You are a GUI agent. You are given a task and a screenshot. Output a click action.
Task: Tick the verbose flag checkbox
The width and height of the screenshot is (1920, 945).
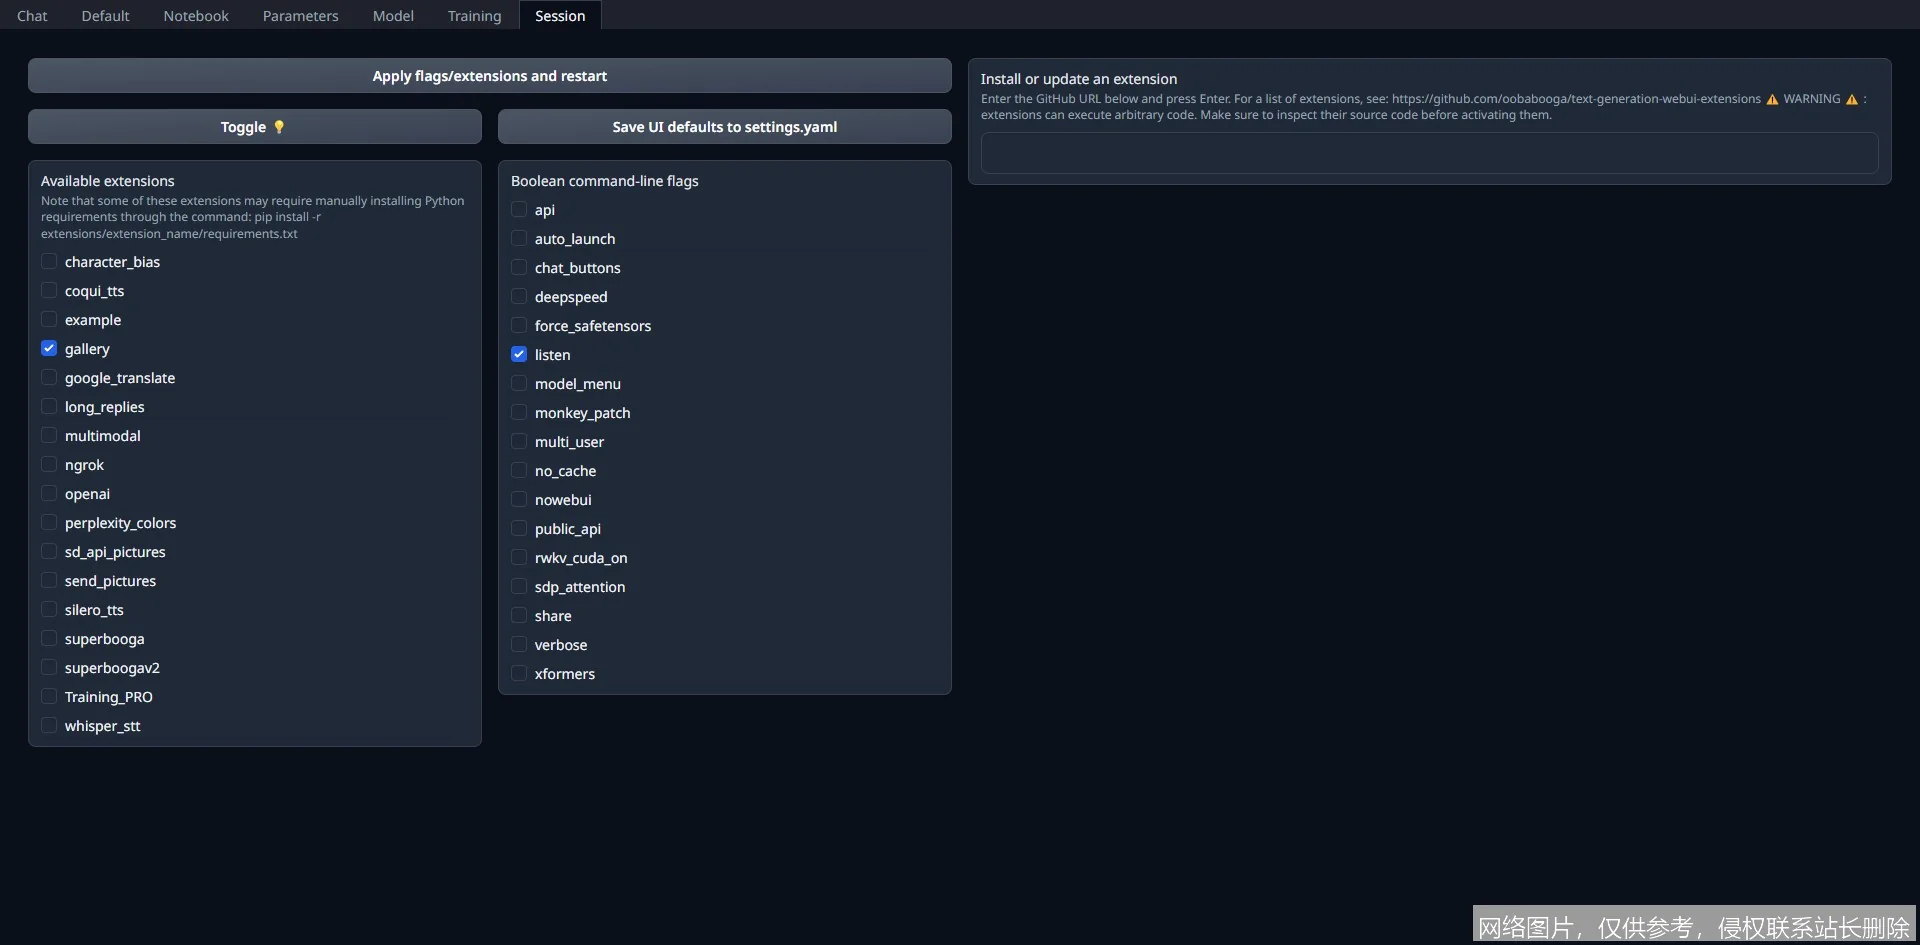point(519,645)
